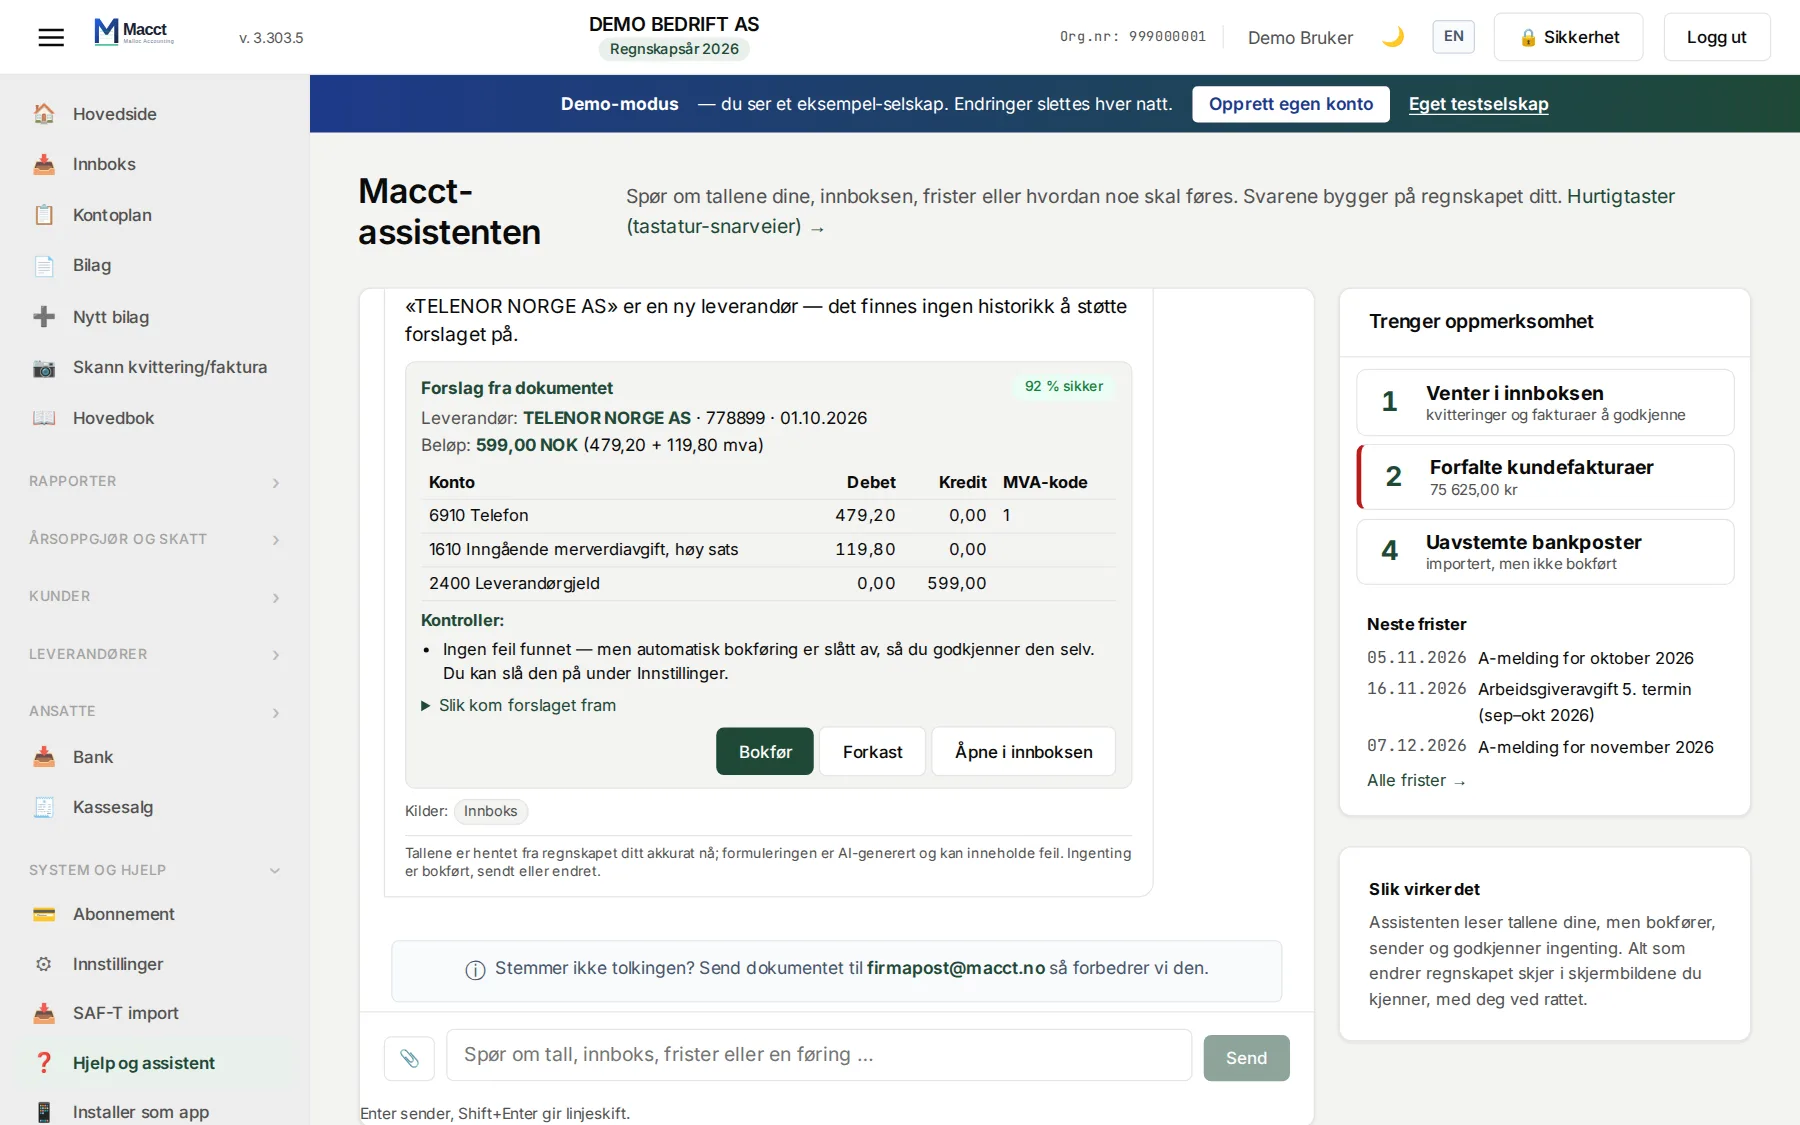Screen dimensions: 1800x1125
Task: Open Eget testselskap link
Action: click(1478, 104)
